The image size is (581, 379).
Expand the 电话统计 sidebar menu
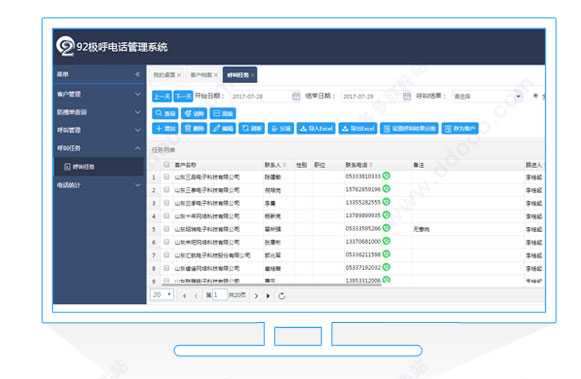click(99, 185)
